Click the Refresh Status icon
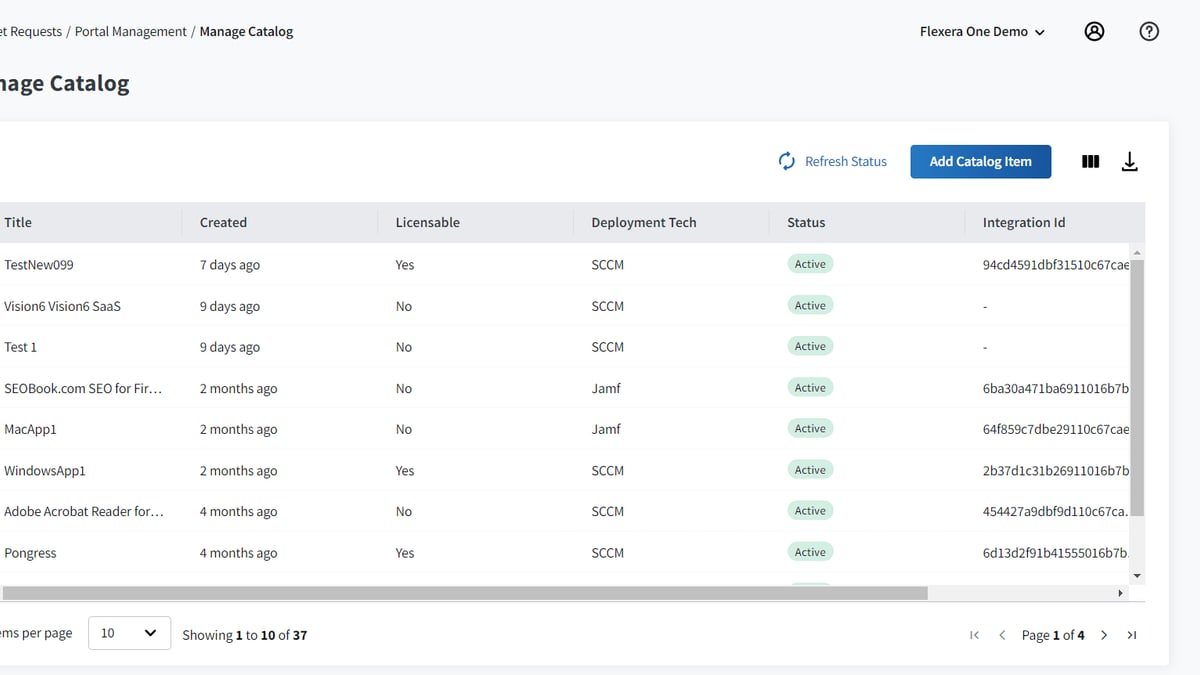The width and height of the screenshot is (1200, 675). tap(787, 161)
